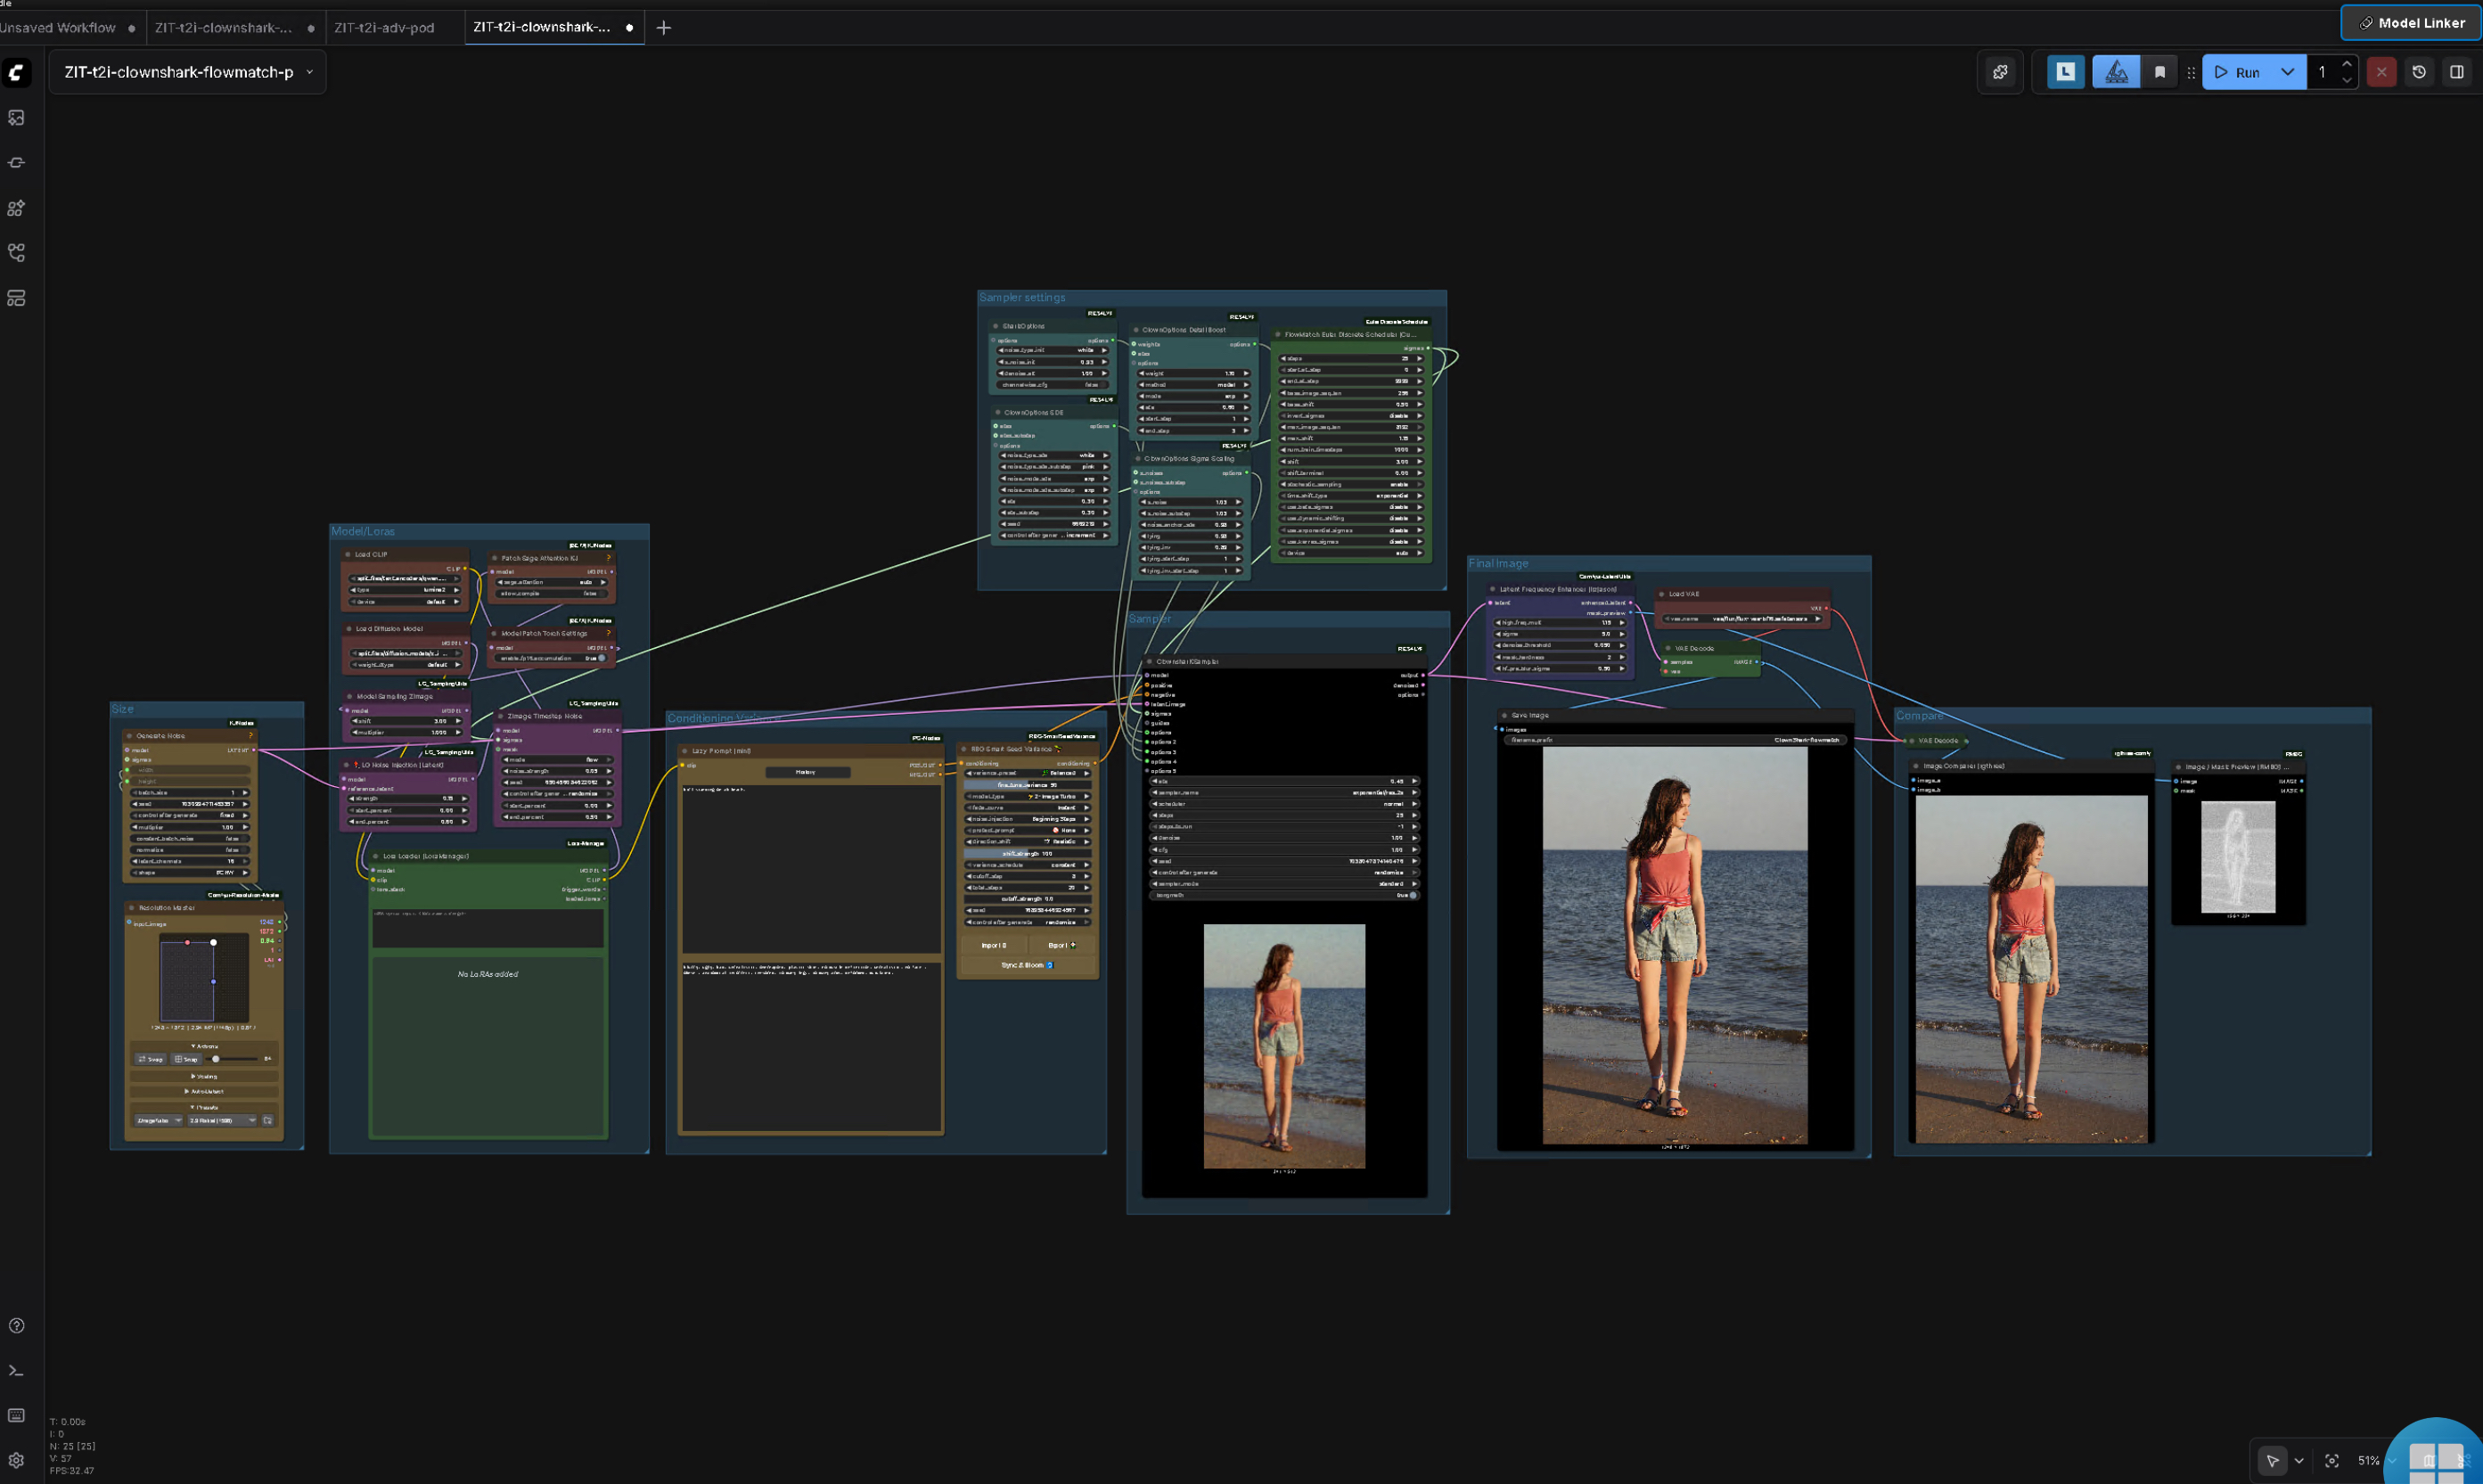Switch to the Unsaved Workflow tab

pos(57,27)
